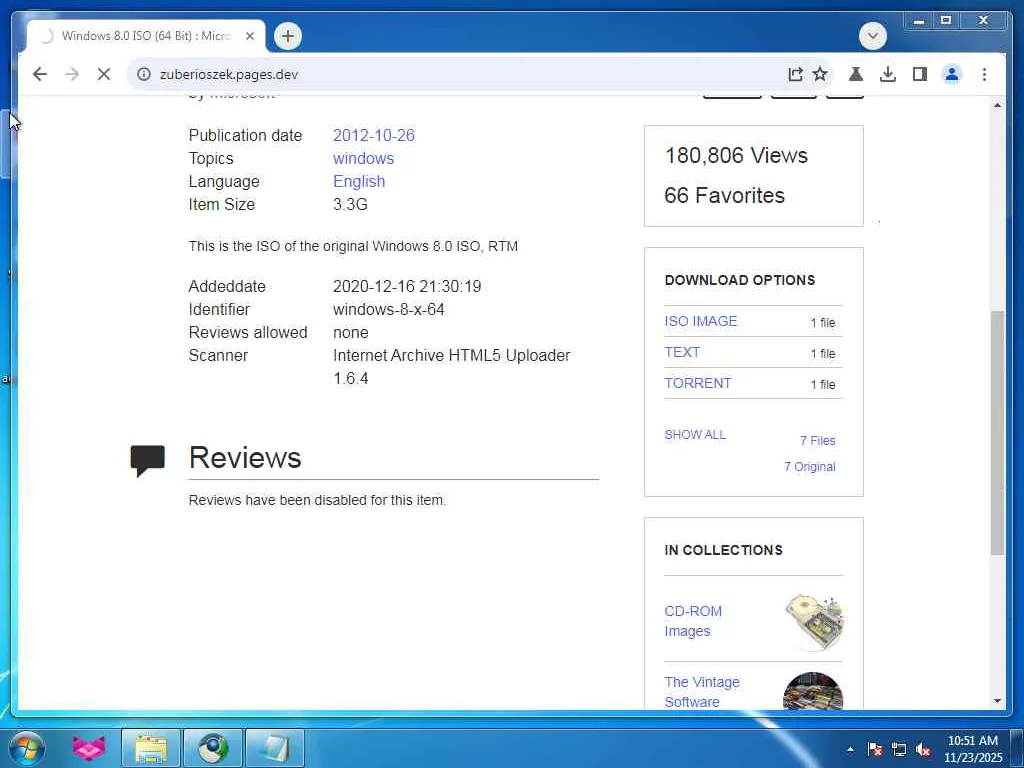The height and width of the screenshot is (768, 1024).
Task: Open publication date 2012-10-26 link
Action: [374, 135]
